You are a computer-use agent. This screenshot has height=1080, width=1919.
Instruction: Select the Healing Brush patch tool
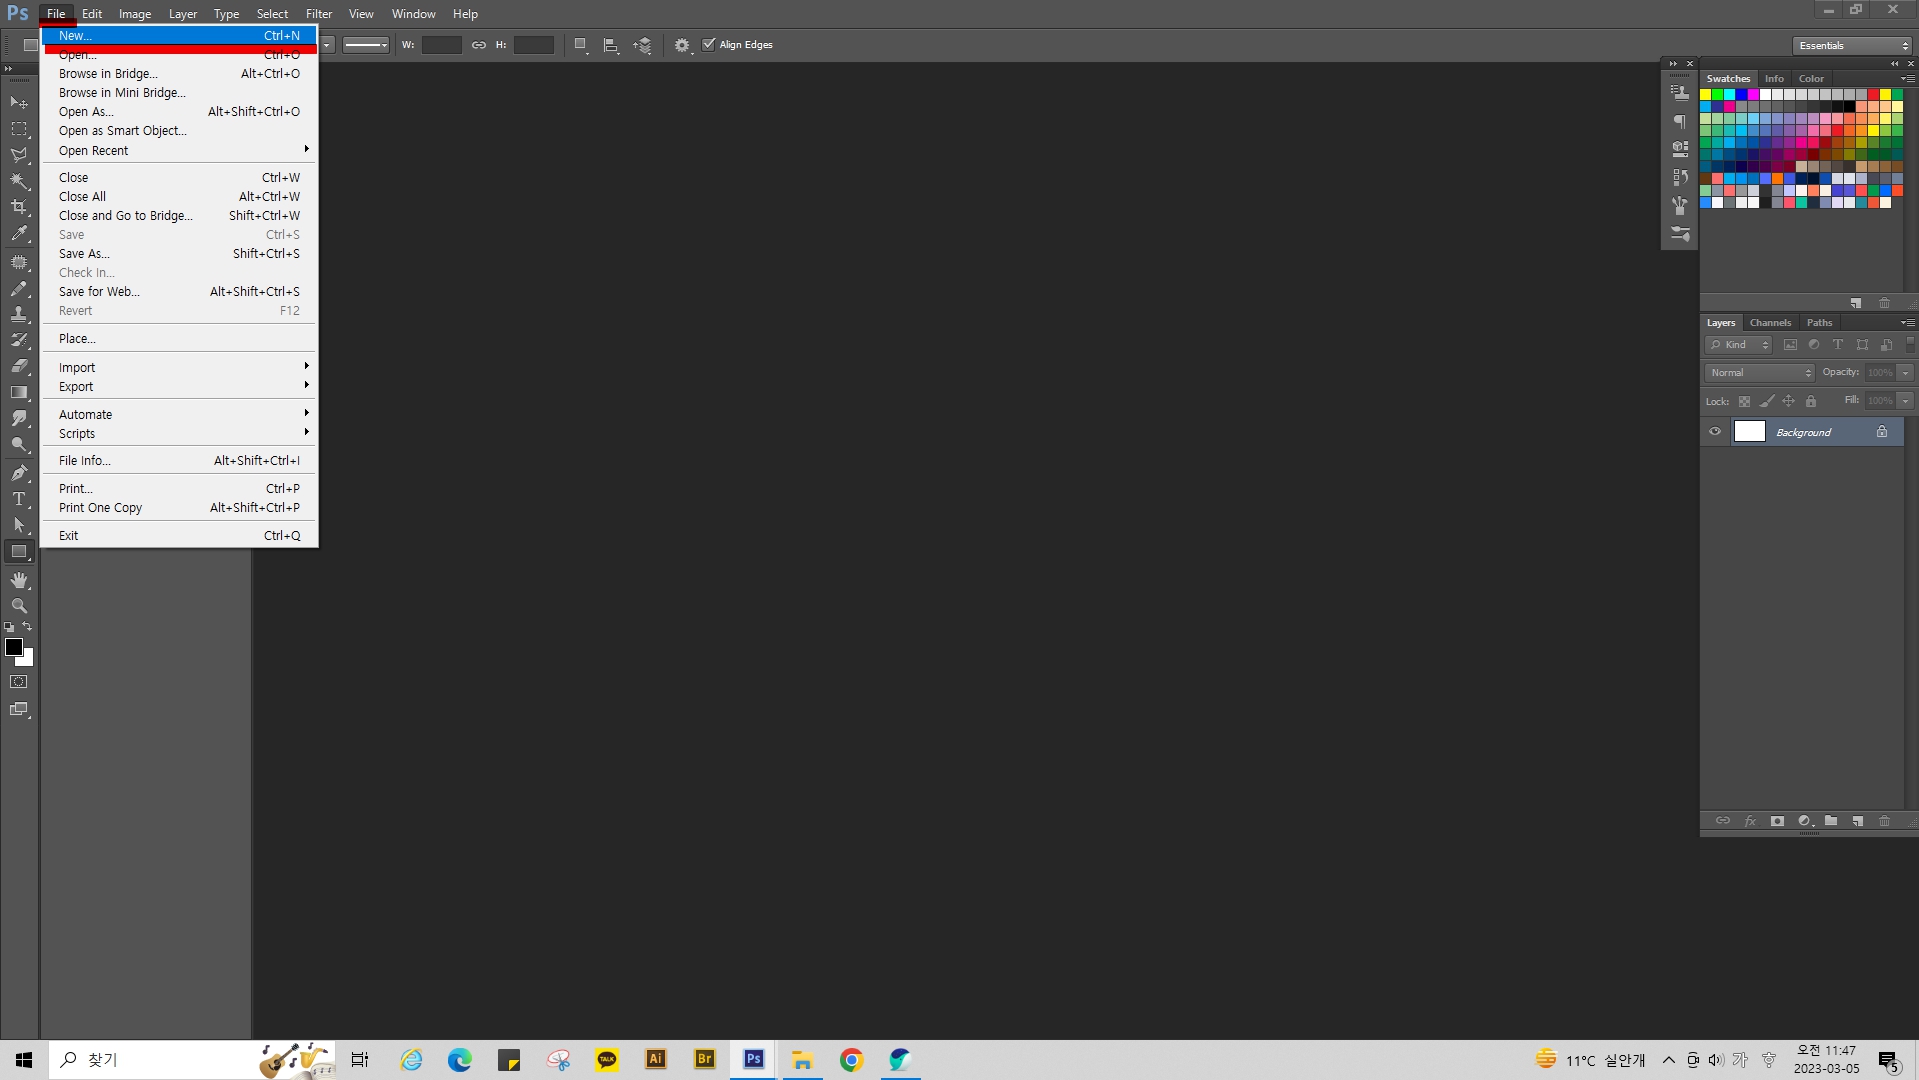pos(19,262)
